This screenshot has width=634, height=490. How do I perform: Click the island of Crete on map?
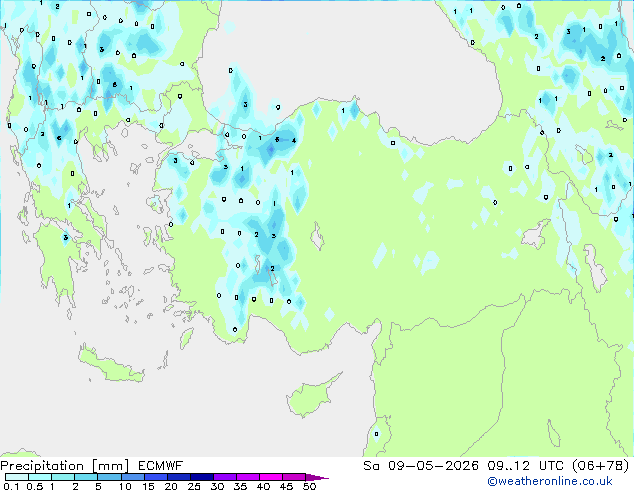pos(111,365)
